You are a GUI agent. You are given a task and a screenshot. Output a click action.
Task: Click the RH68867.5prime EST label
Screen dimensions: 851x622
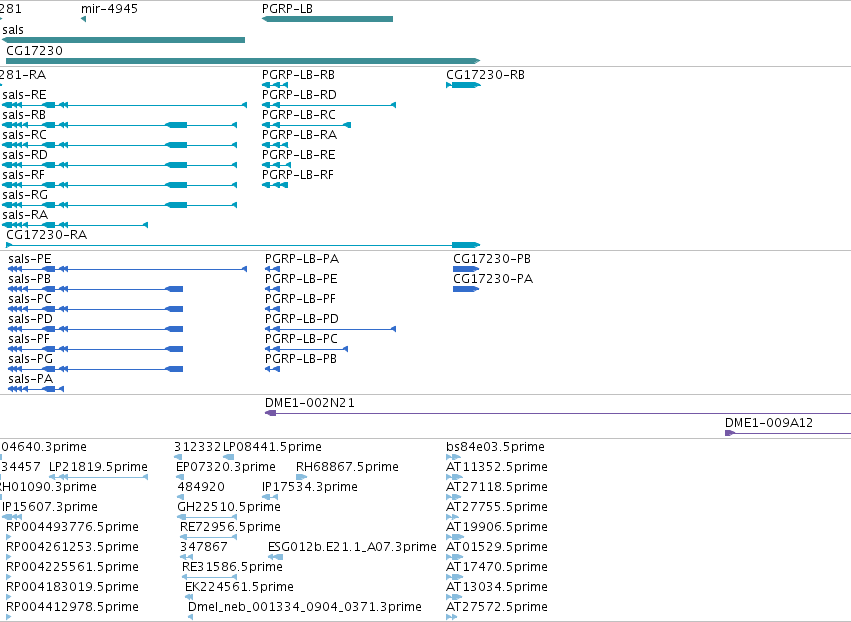point(347,467)
